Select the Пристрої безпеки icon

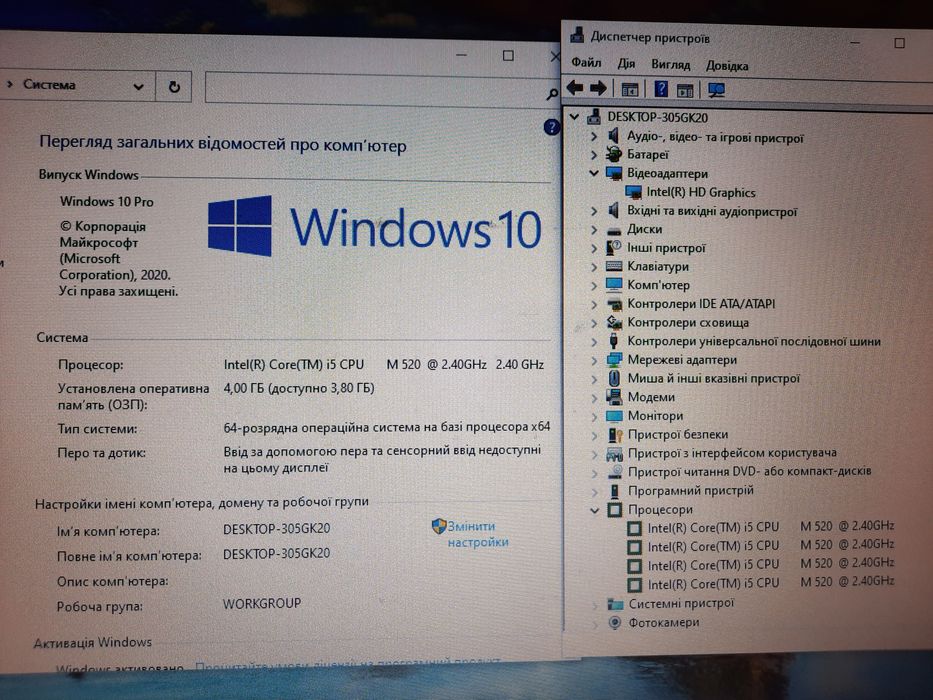point(614,435)
